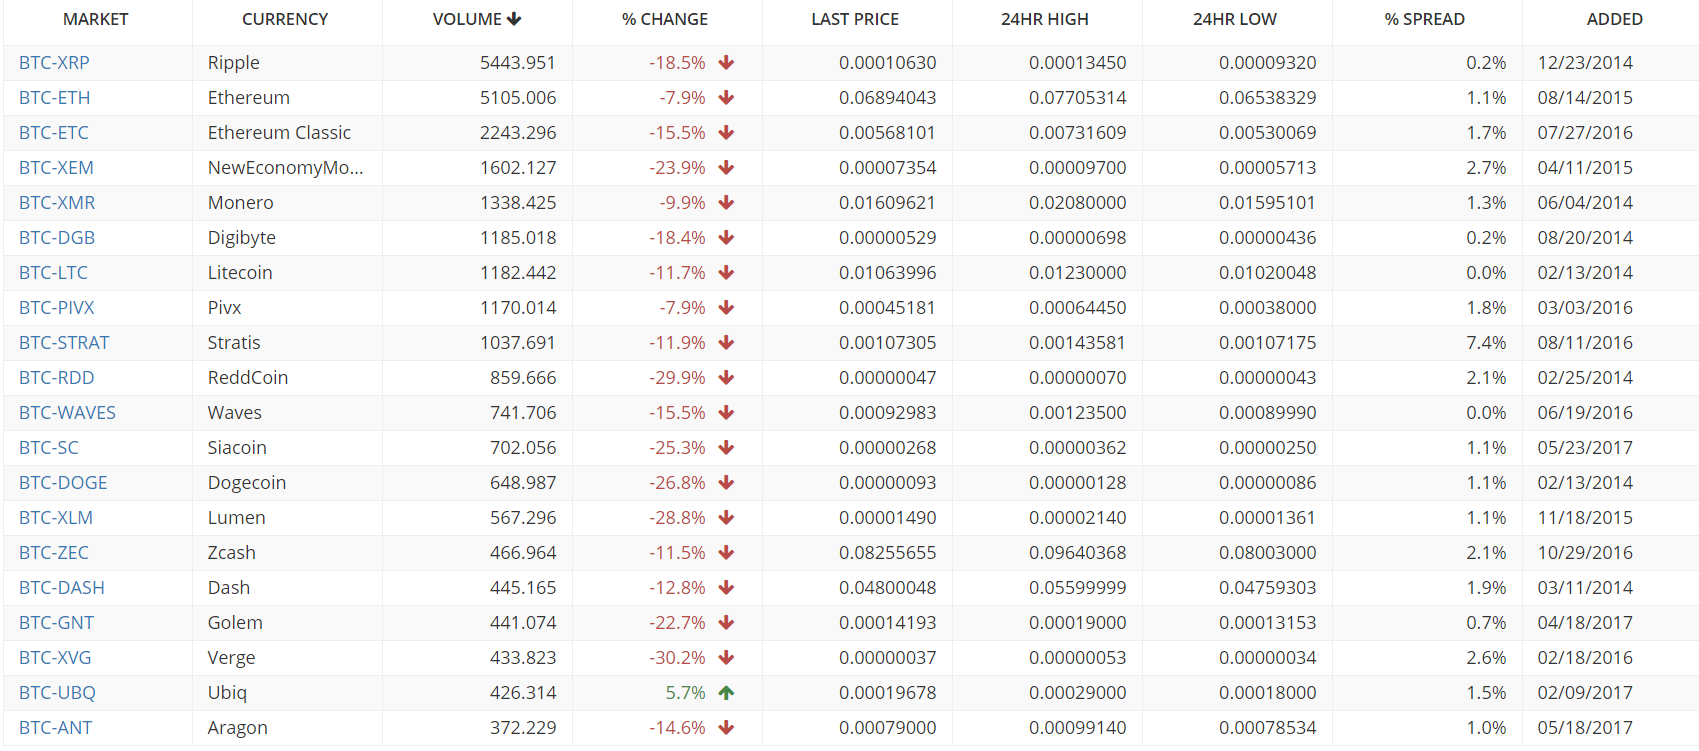The height and width of the screenshot is (751, 1699).
Task: Open the BTC-XVG market link
Action: (55, 658)
